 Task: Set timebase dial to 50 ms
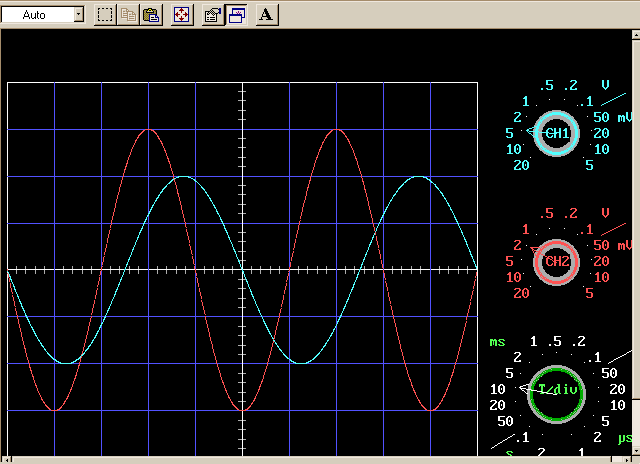(505, 421)
